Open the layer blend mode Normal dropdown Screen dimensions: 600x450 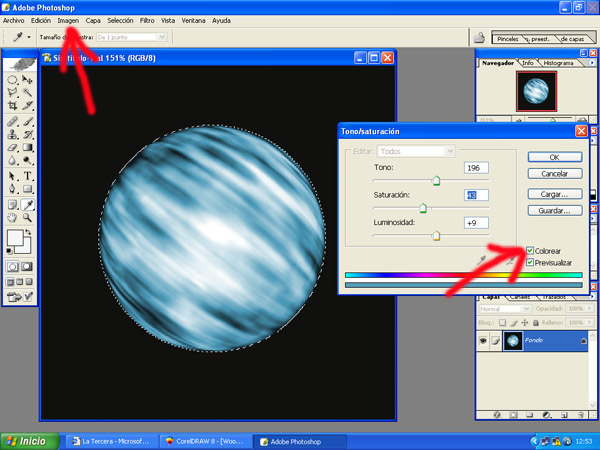504,308
